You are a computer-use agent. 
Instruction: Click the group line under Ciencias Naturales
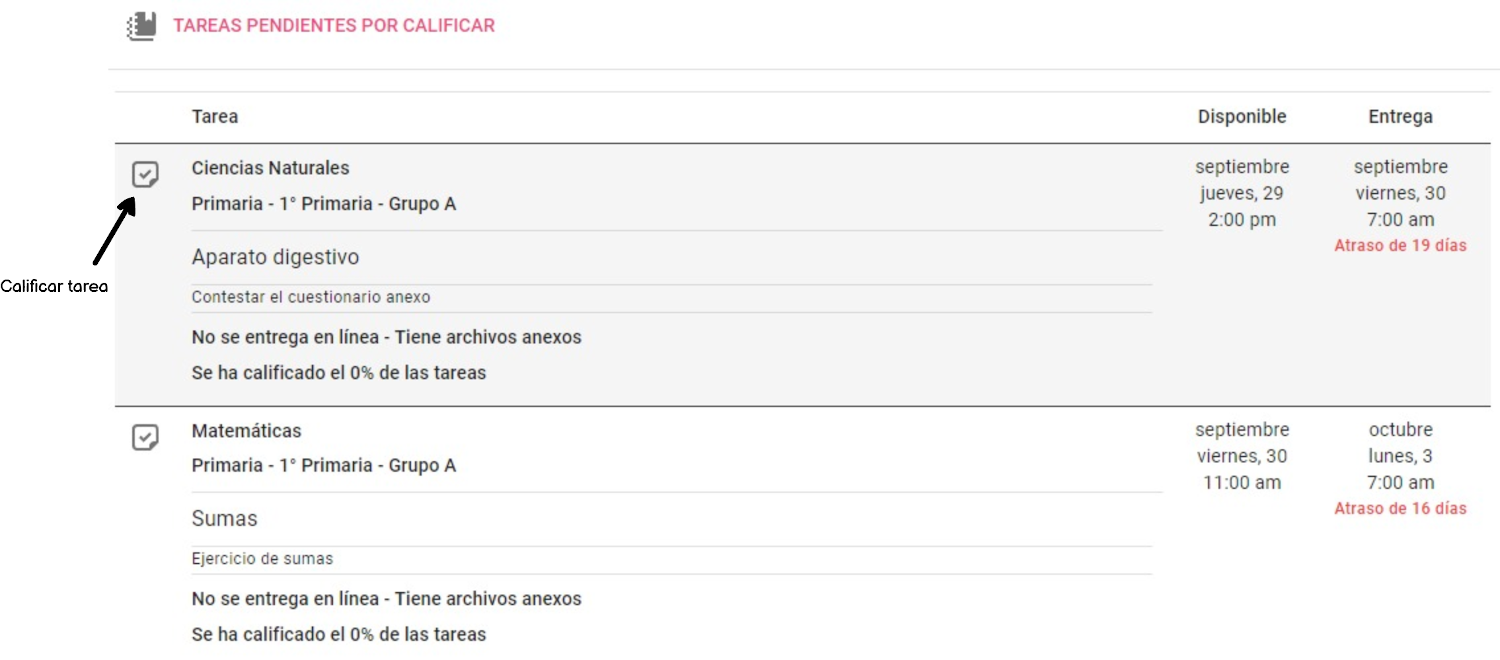pyautogui.click(x=323, y=204)
